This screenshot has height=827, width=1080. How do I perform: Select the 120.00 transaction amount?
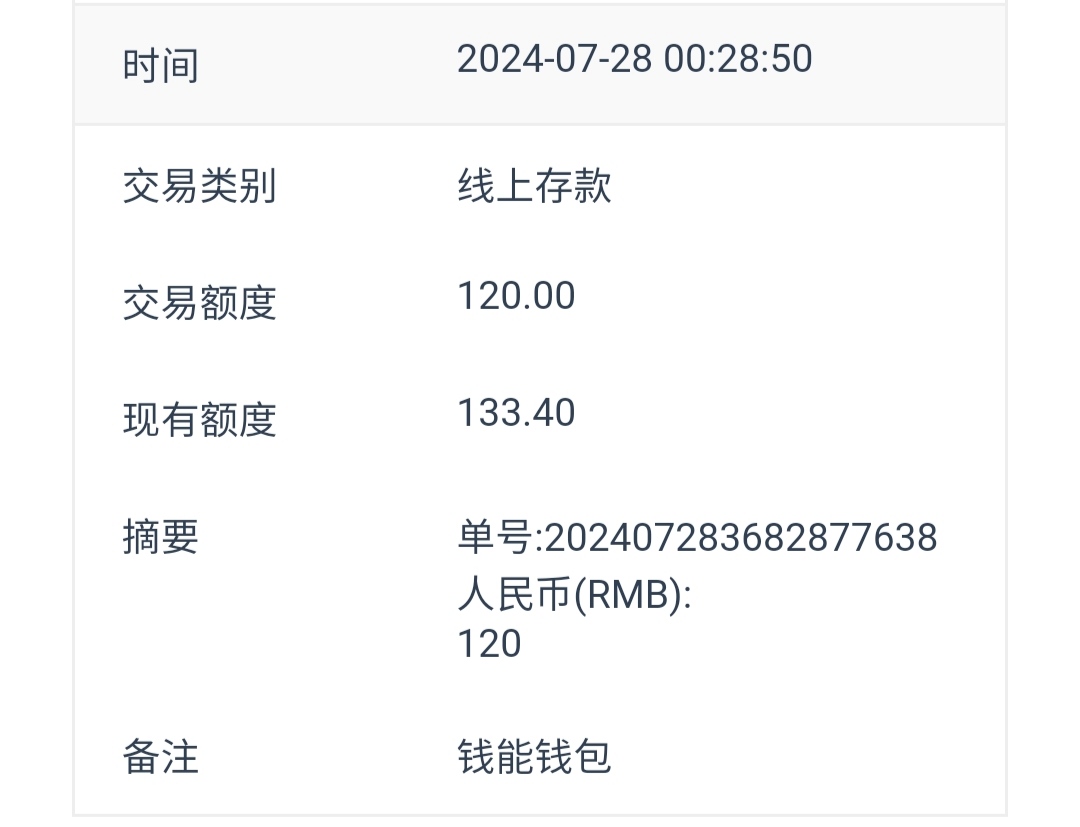516,296
